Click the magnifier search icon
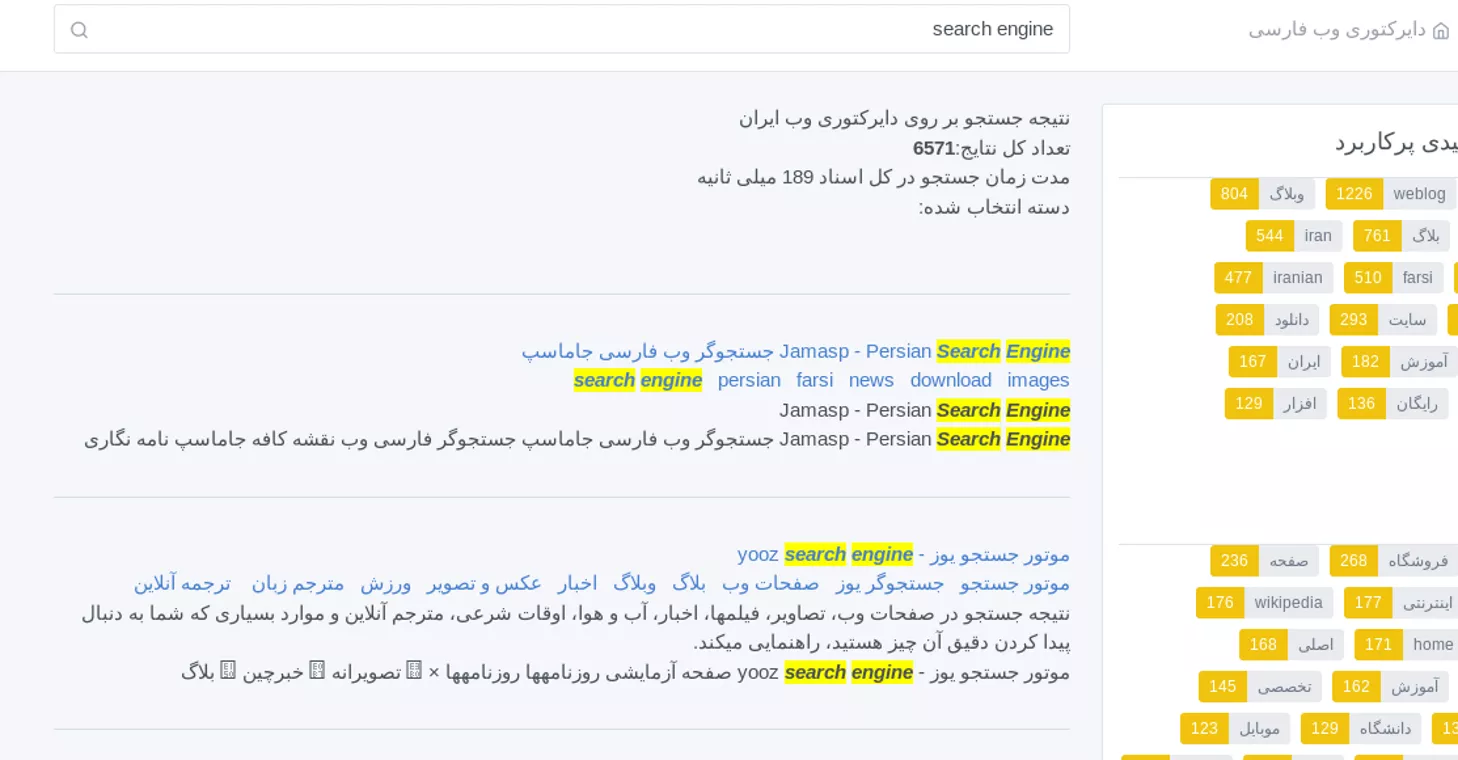This screenshot has width=1458, height=760. (x=79, y=30)
